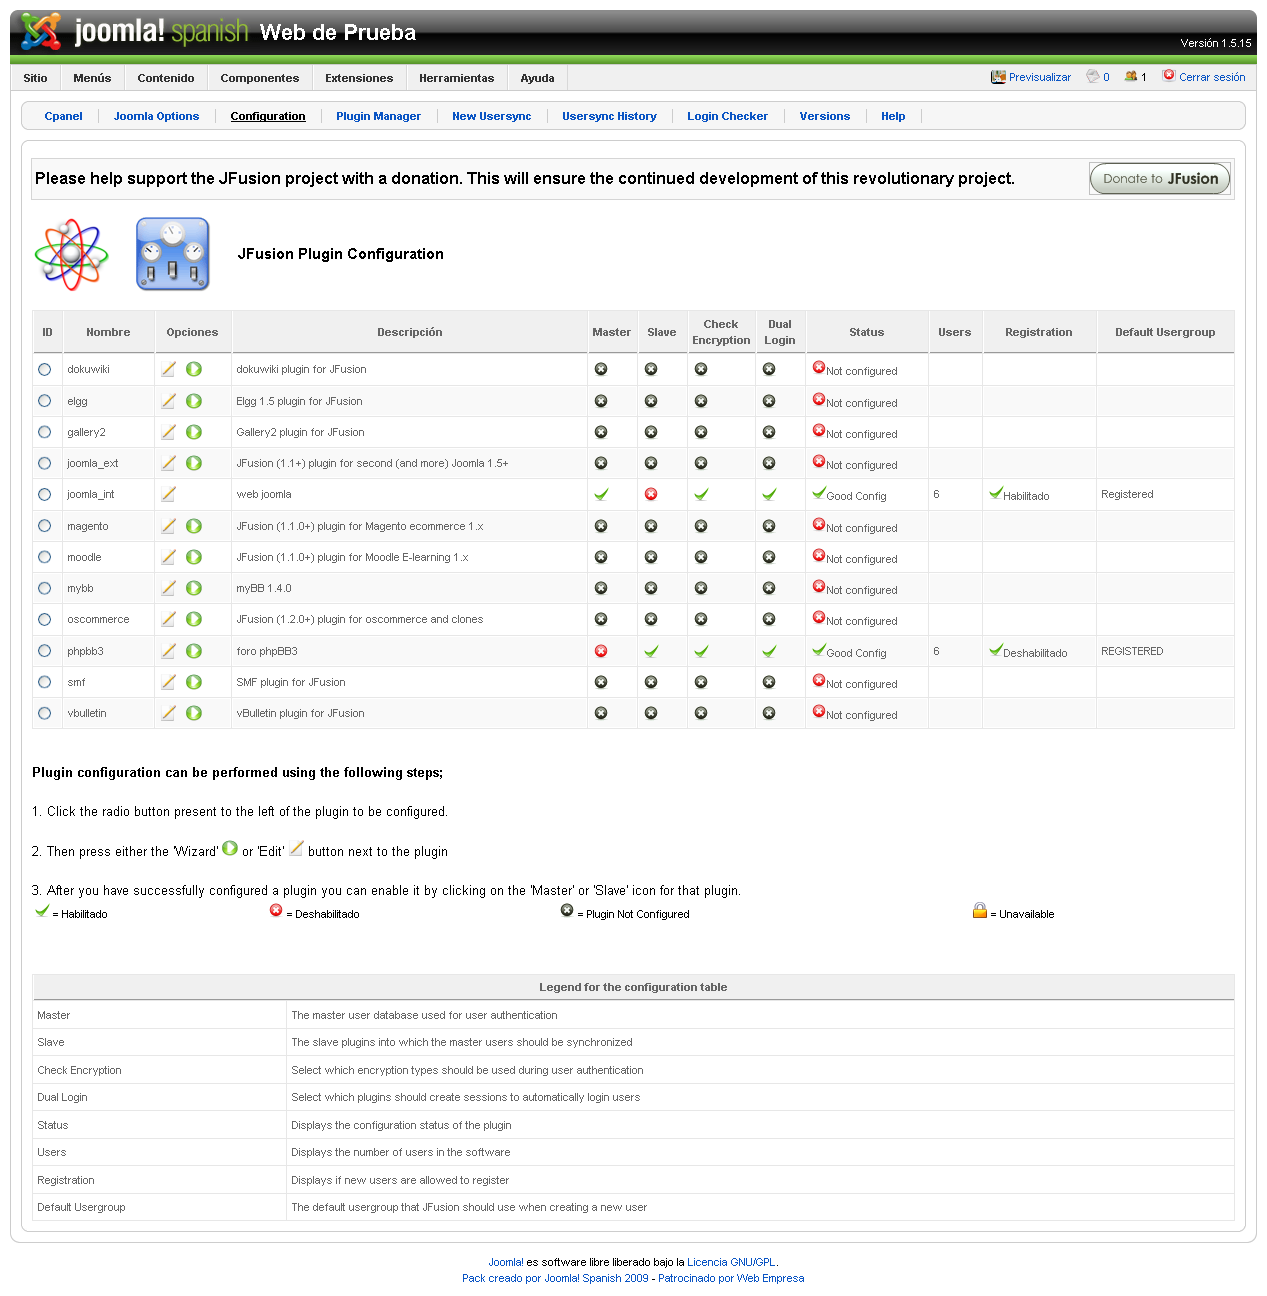
Task: Click the Donate to JFusion button
Action: click(x=1160, y=179)
